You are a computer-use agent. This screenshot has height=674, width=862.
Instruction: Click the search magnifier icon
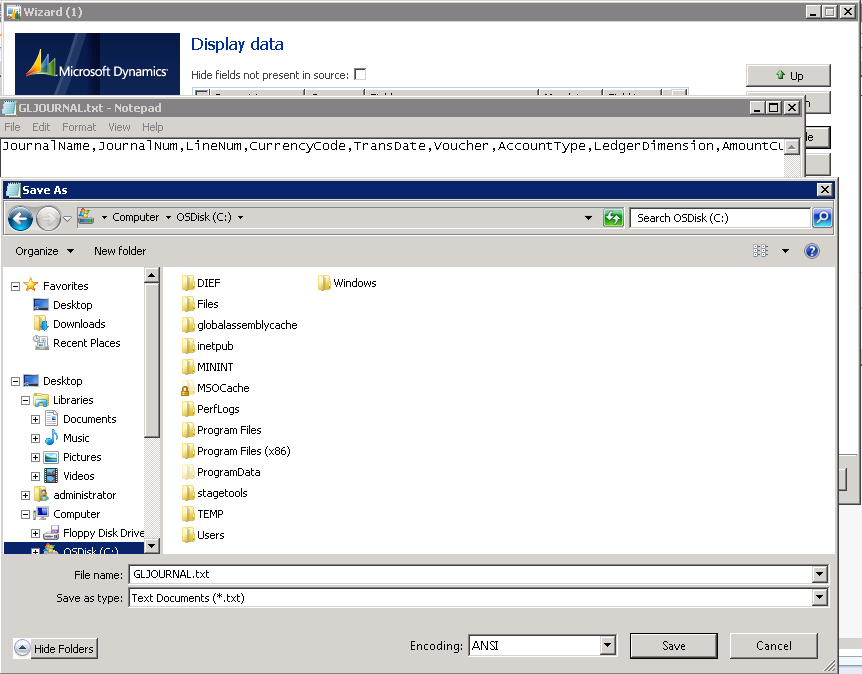point(821,218)
